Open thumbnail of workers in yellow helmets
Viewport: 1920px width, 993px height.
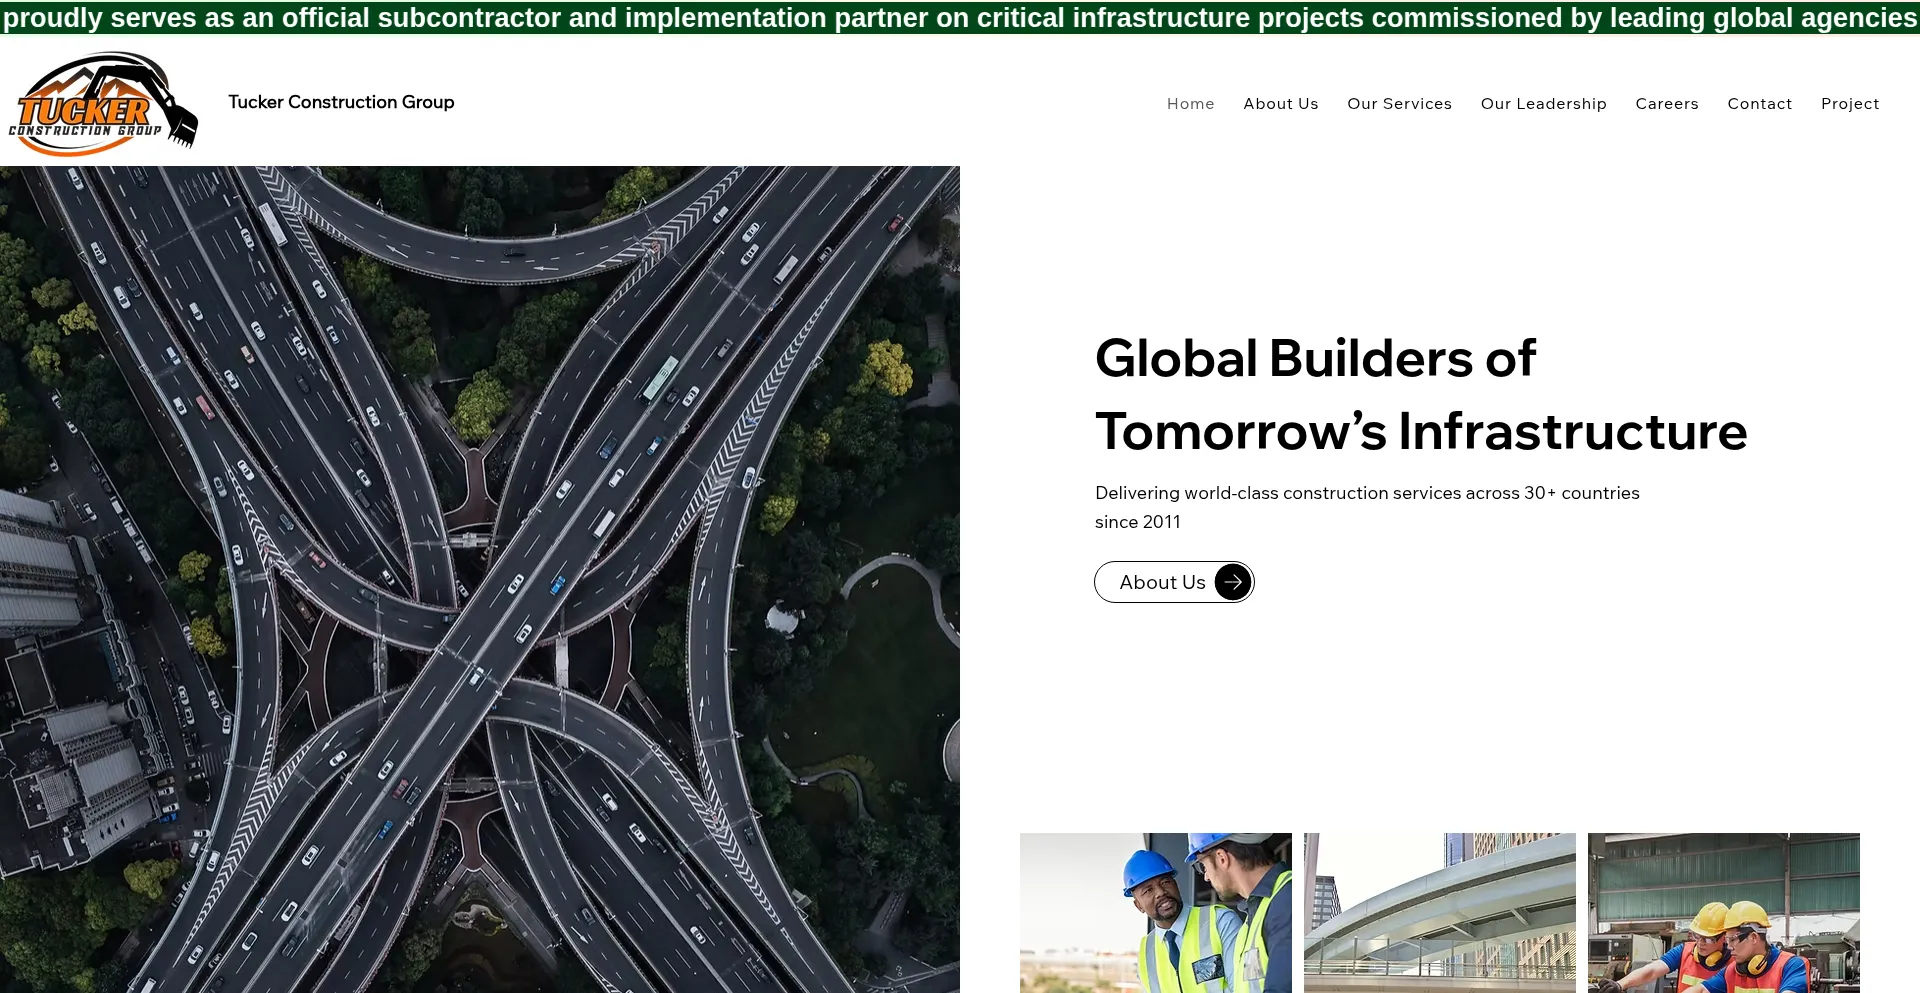(x=1724, y=913)
